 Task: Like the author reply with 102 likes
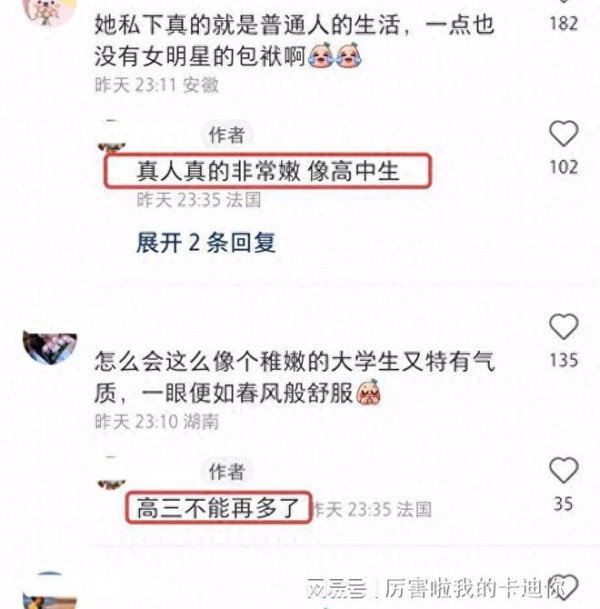point(563,134)
